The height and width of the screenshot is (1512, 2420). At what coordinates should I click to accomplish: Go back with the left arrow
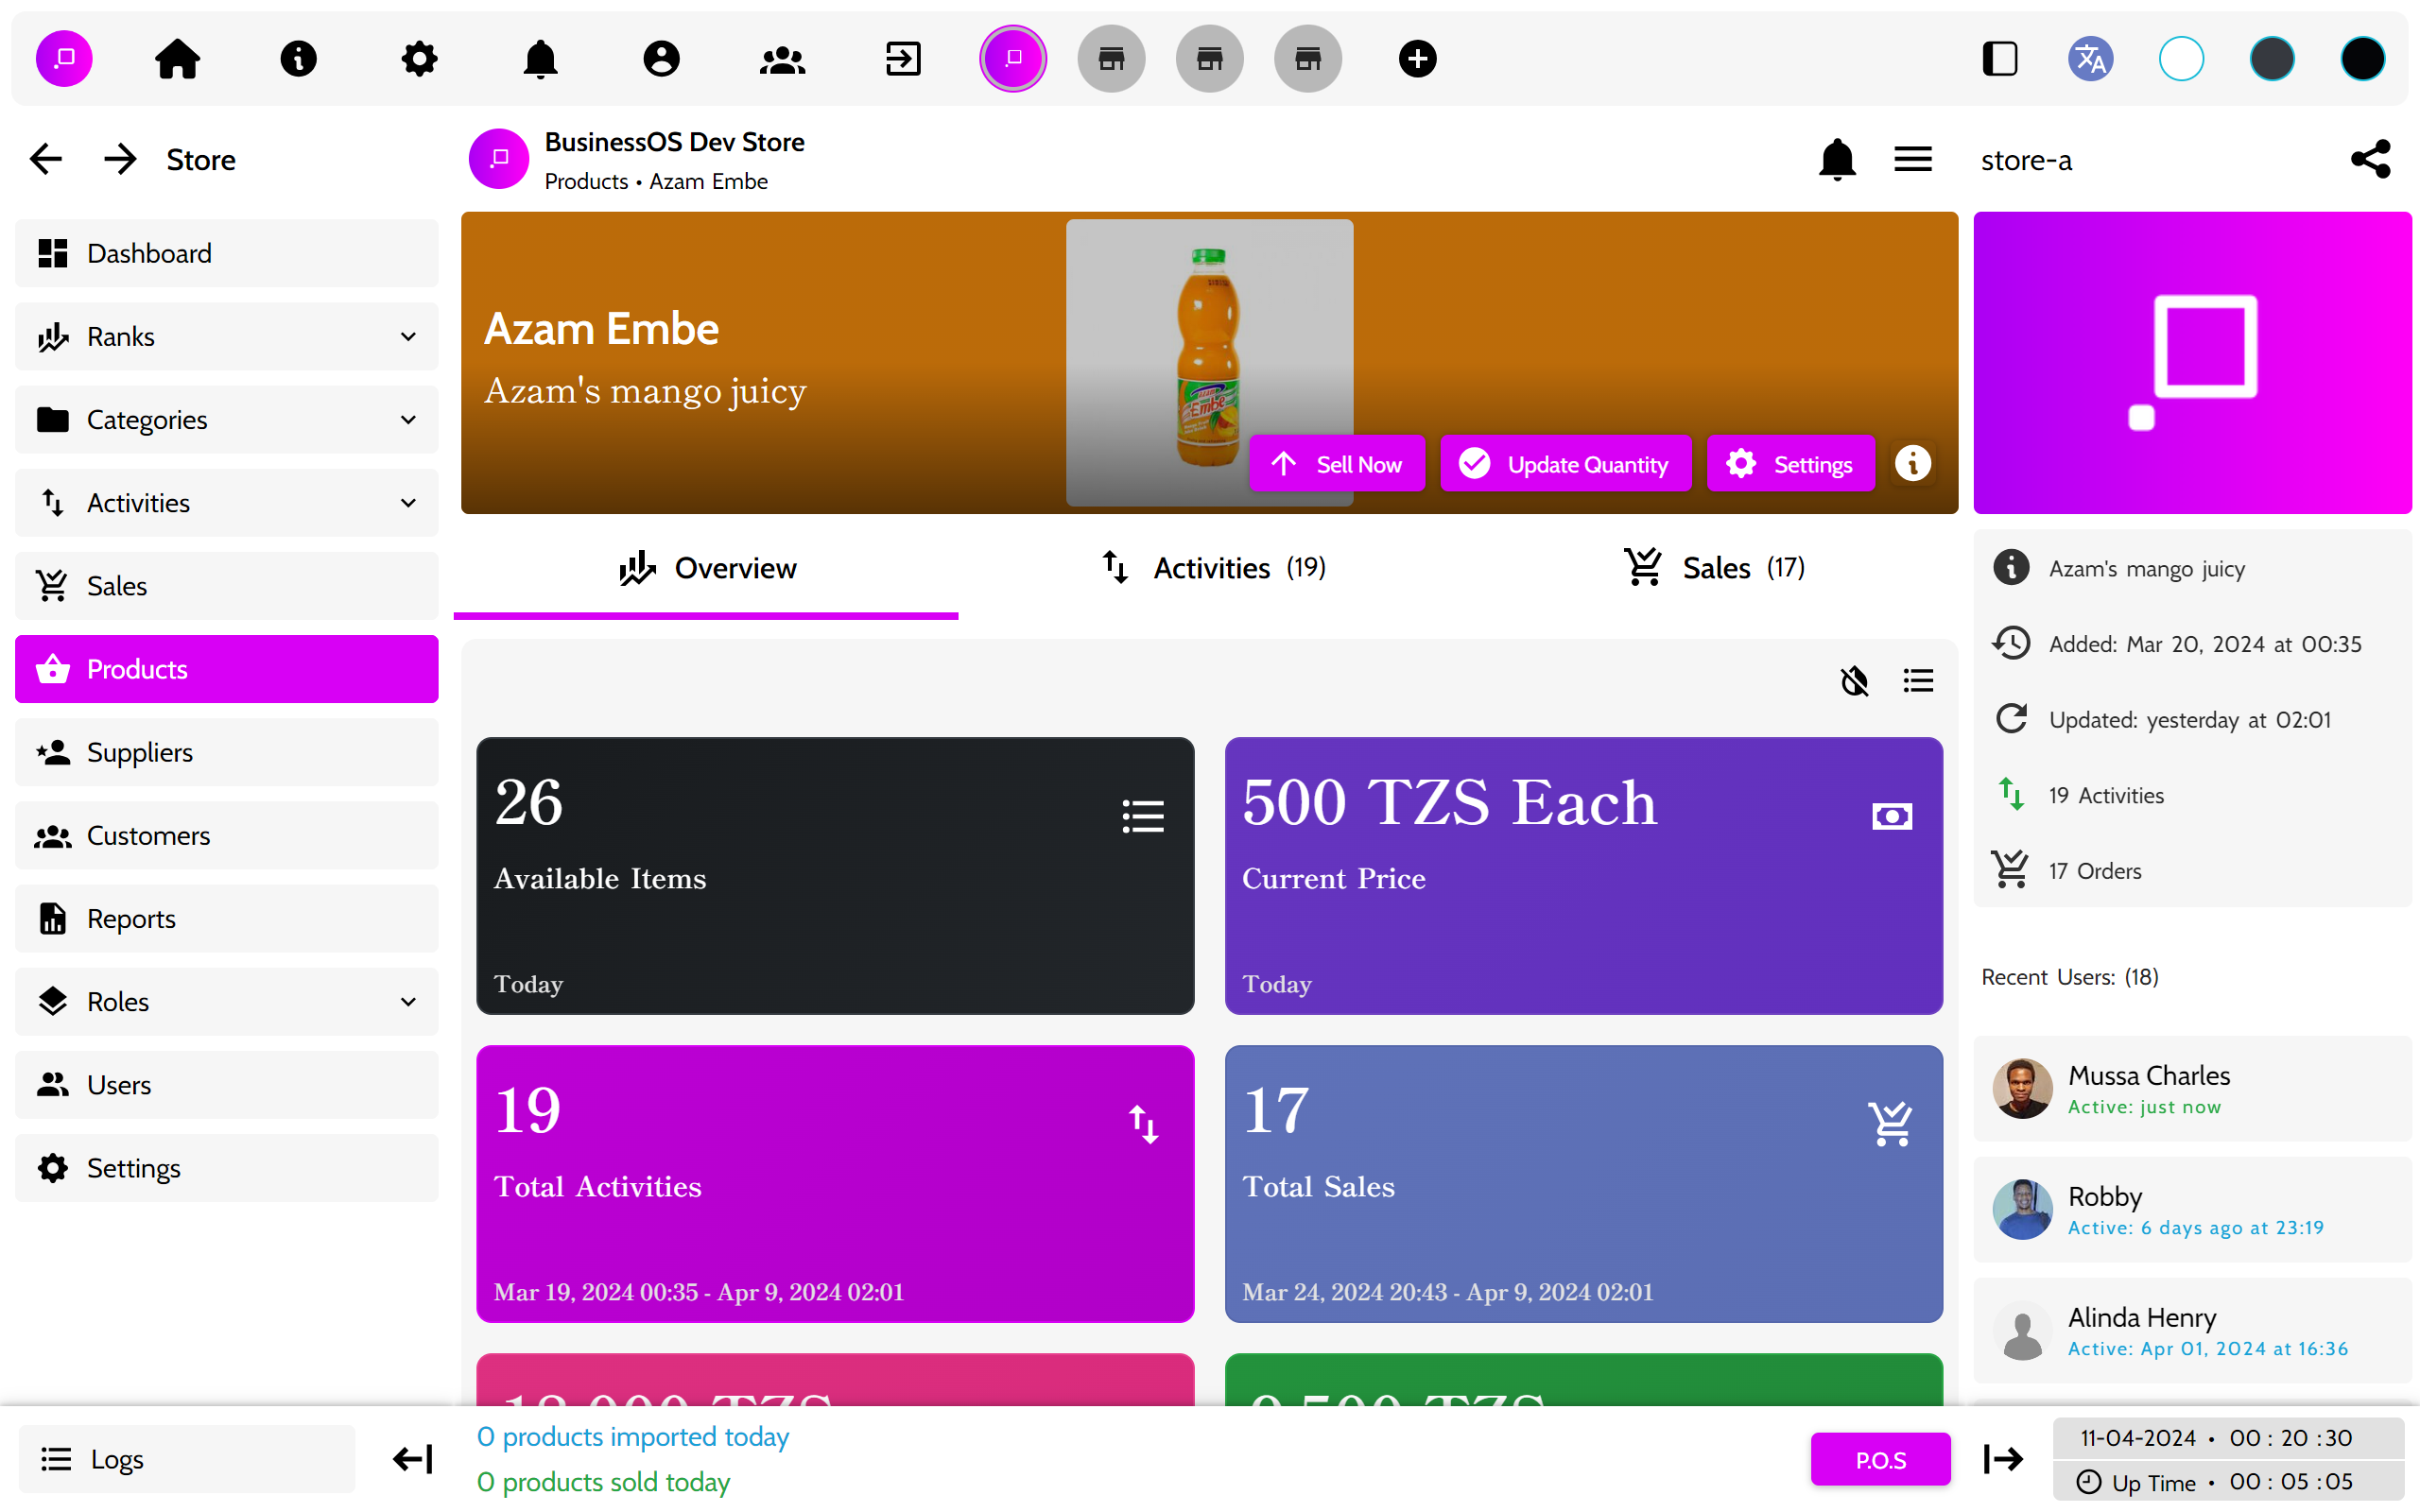(x=46, y=159)
